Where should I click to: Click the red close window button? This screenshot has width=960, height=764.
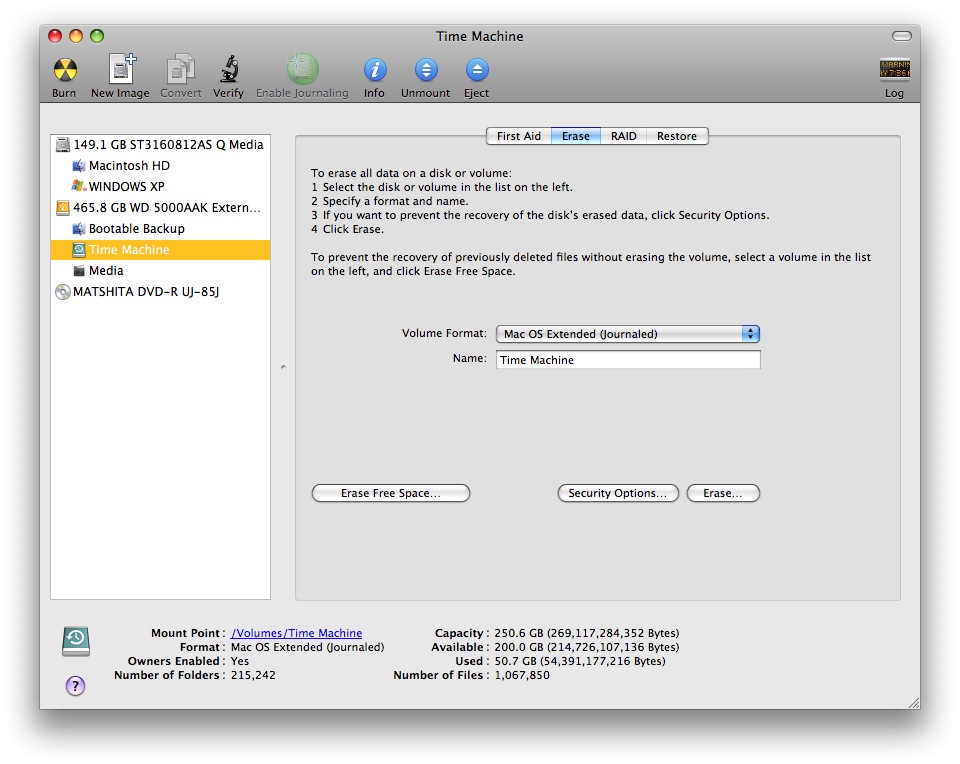click(x=55, y=36)
